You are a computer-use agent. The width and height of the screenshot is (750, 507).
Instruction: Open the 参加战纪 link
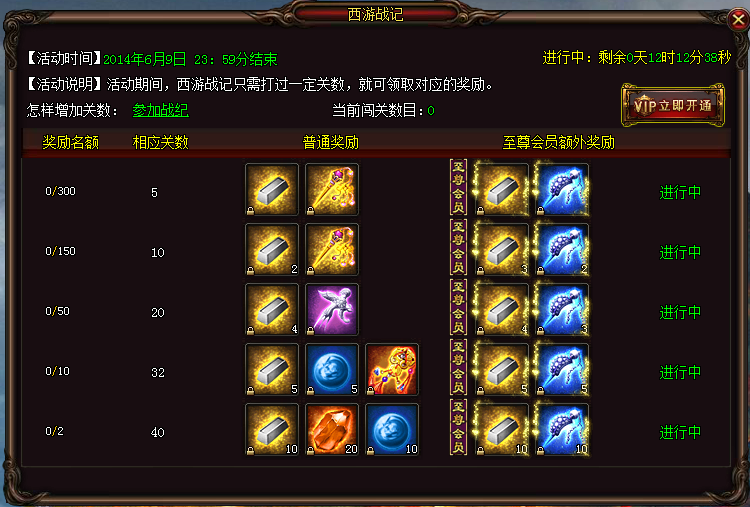(x=160, y=110)
